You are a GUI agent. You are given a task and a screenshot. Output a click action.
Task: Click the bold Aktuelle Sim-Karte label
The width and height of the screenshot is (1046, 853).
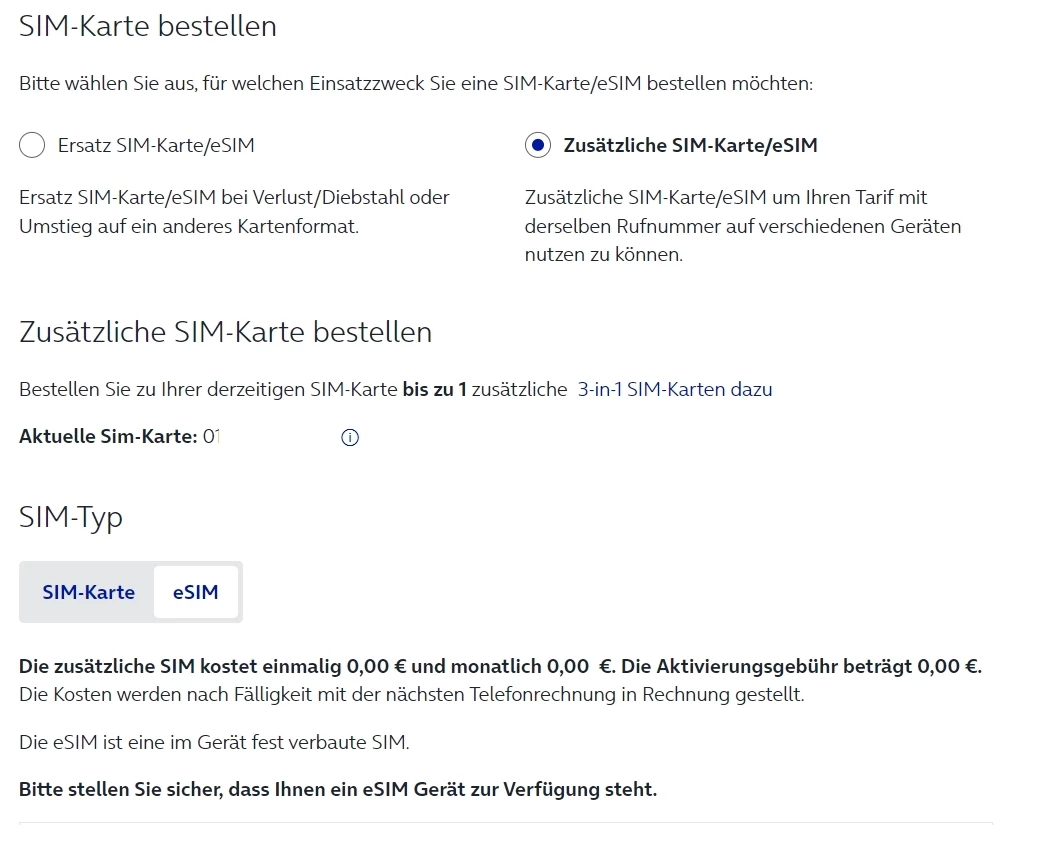pyautogui.click(x=108, y=437)
